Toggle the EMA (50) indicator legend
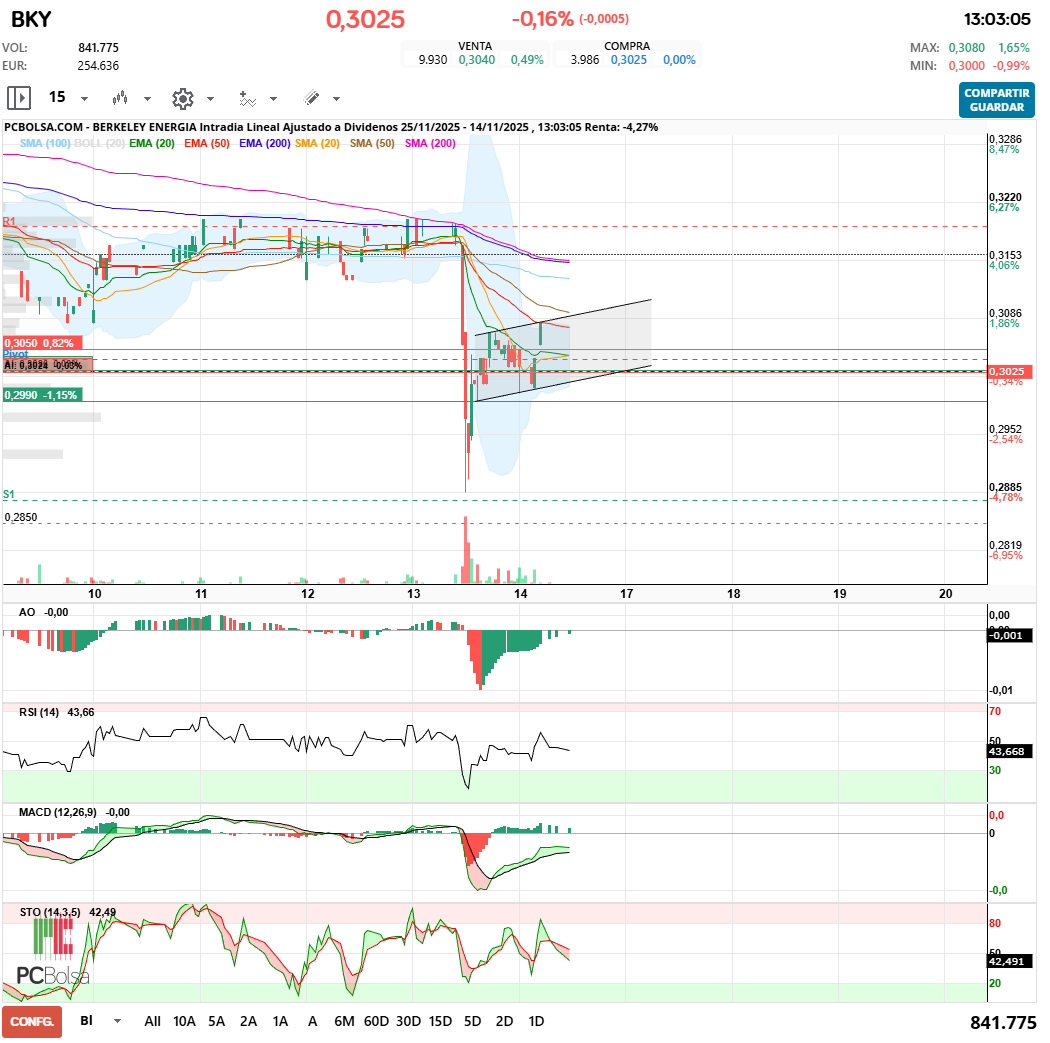 pyautogui.click(x=207, y=143)
